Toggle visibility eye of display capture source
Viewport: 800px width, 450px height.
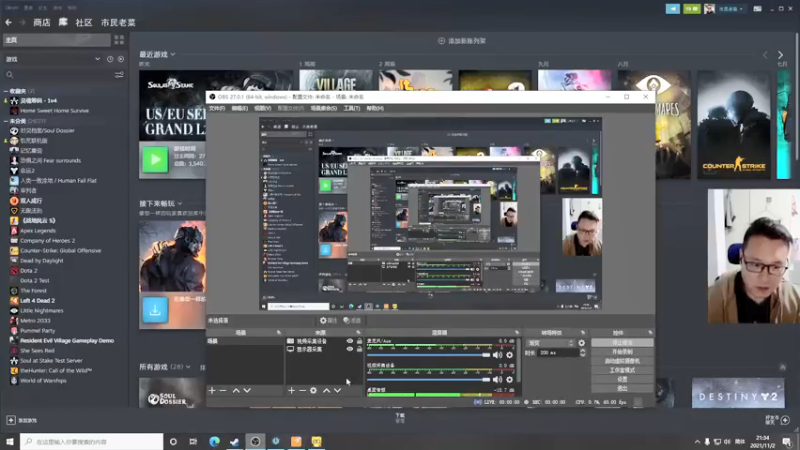(x=349, y=349)
